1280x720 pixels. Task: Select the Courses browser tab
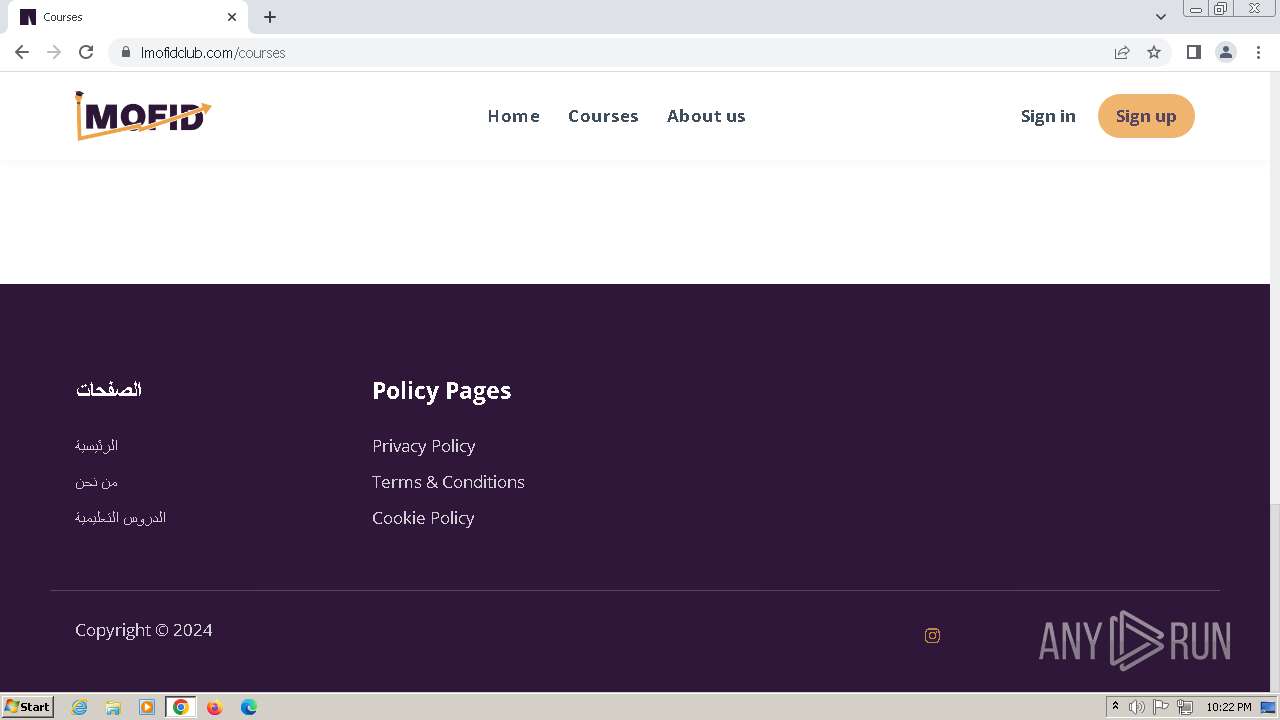tap(130, 17)
